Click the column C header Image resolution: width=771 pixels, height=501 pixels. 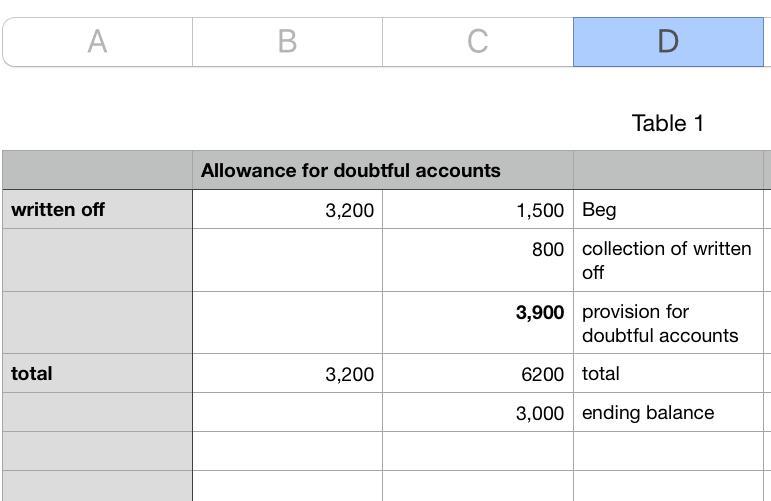[x=477, y=42]
